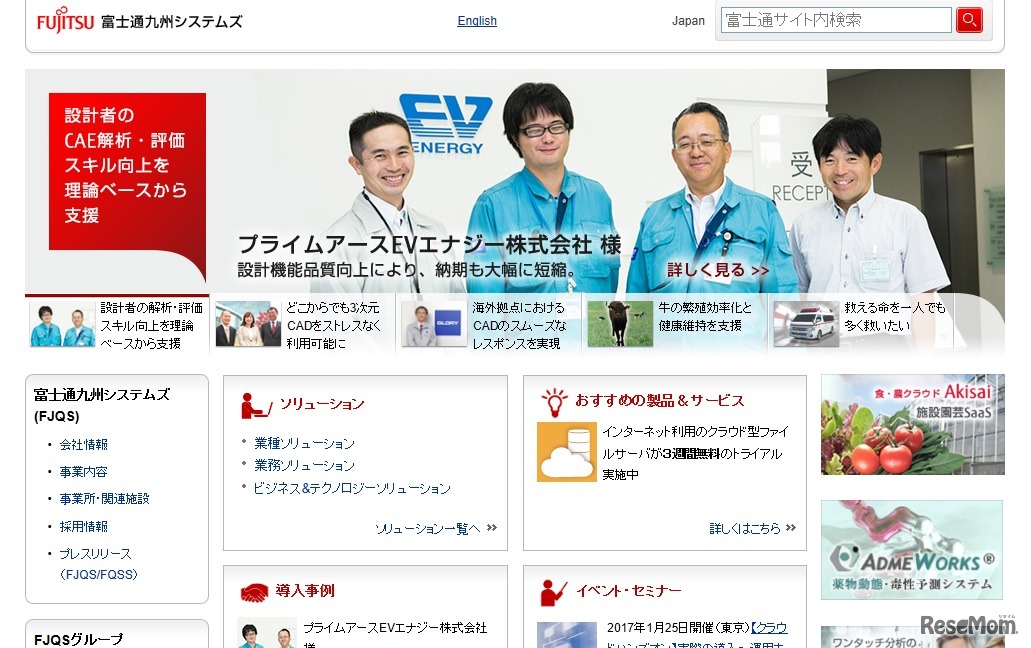Open the 2017年1月25日開催 クラウド event link
Image resolution: width=1031 pixels, height=648 pixels.
pyautogui.click(x=696, y=636)
